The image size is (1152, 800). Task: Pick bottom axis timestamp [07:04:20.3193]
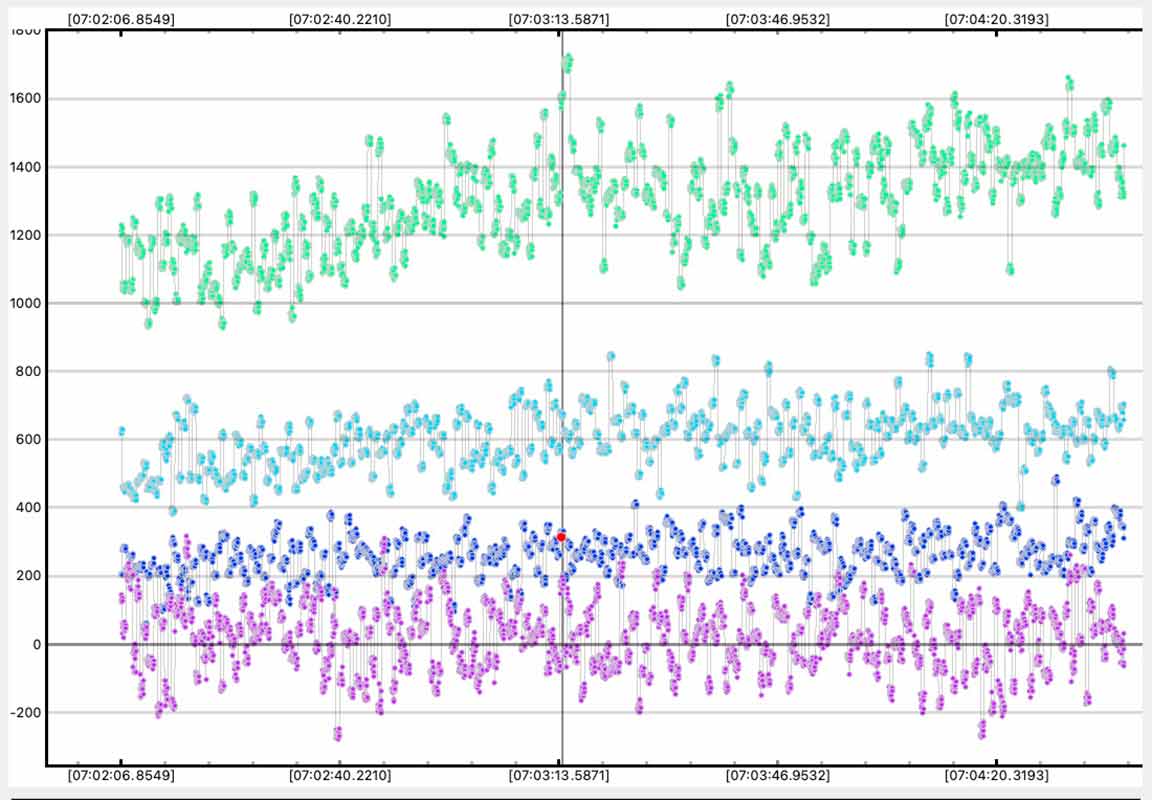pos(997,776)
